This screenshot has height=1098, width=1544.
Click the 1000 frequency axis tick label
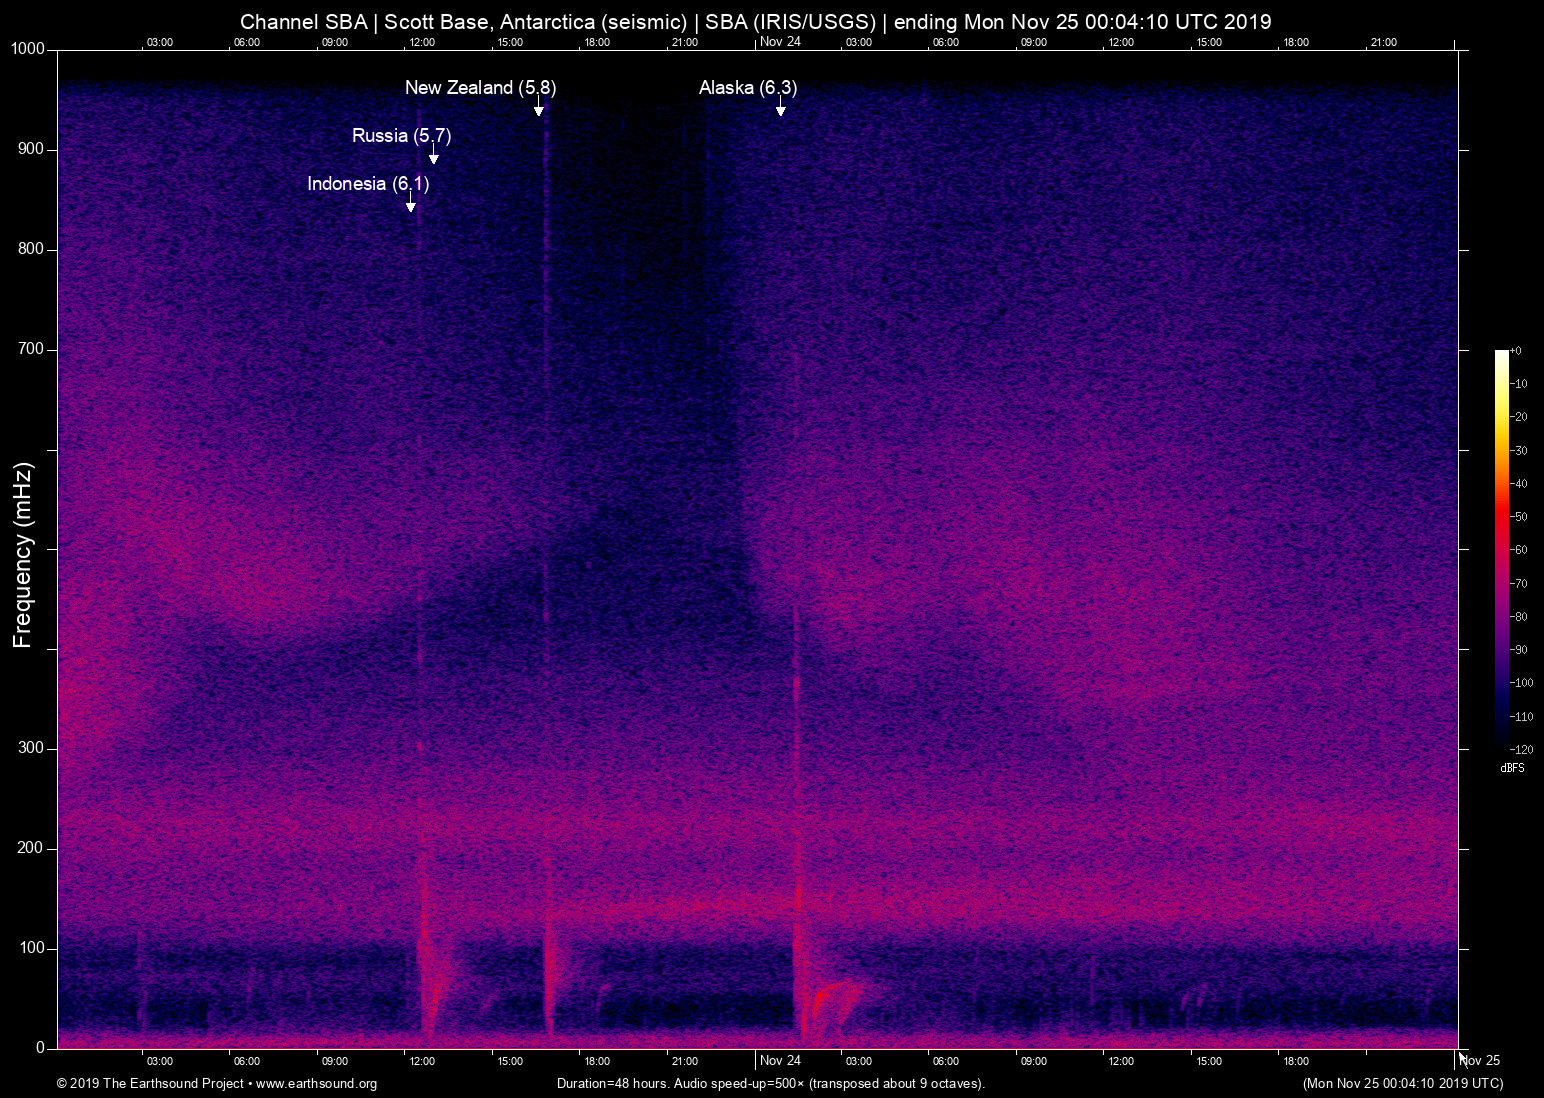coord(27,49)
